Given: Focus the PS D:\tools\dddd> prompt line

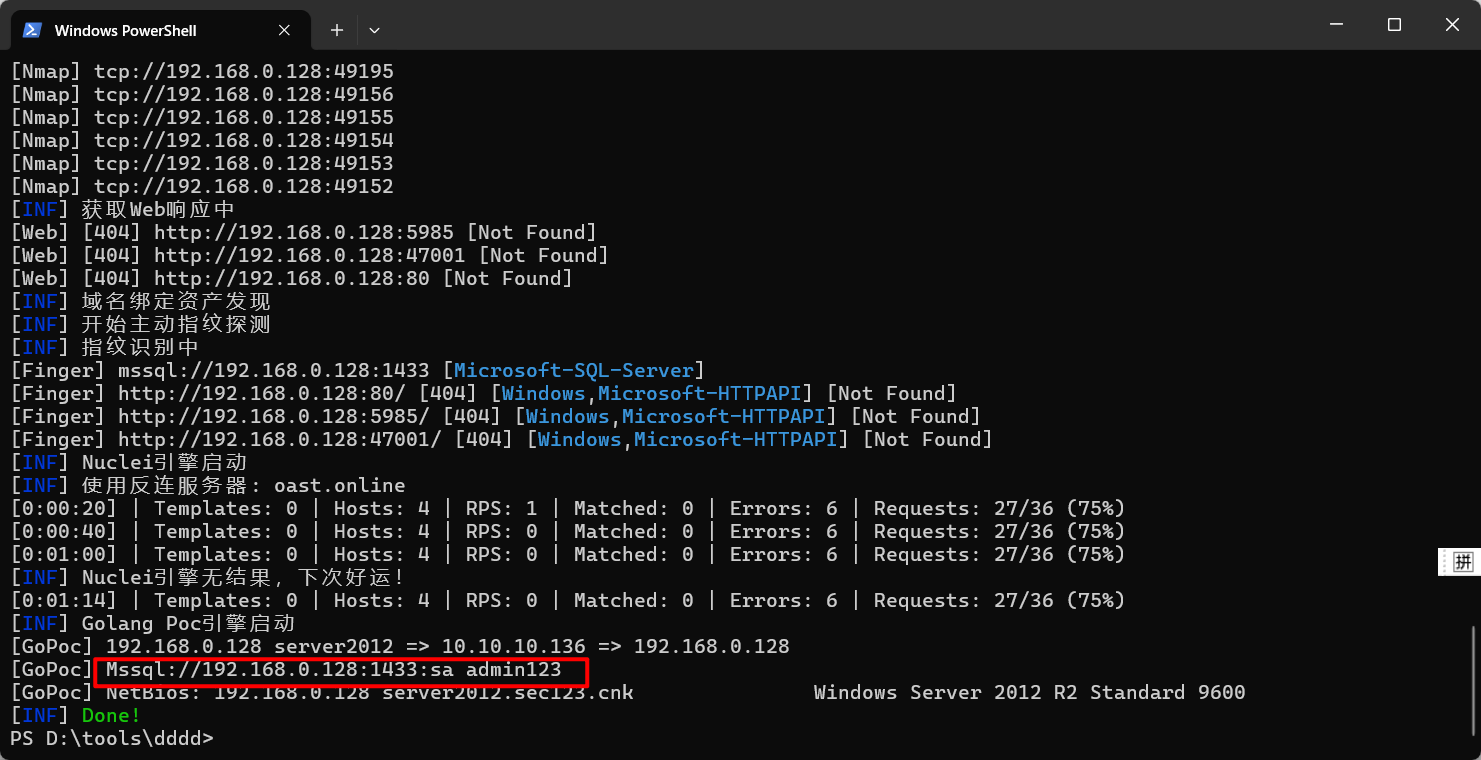Looking at the screenshot, I should (x=111, y=739).
